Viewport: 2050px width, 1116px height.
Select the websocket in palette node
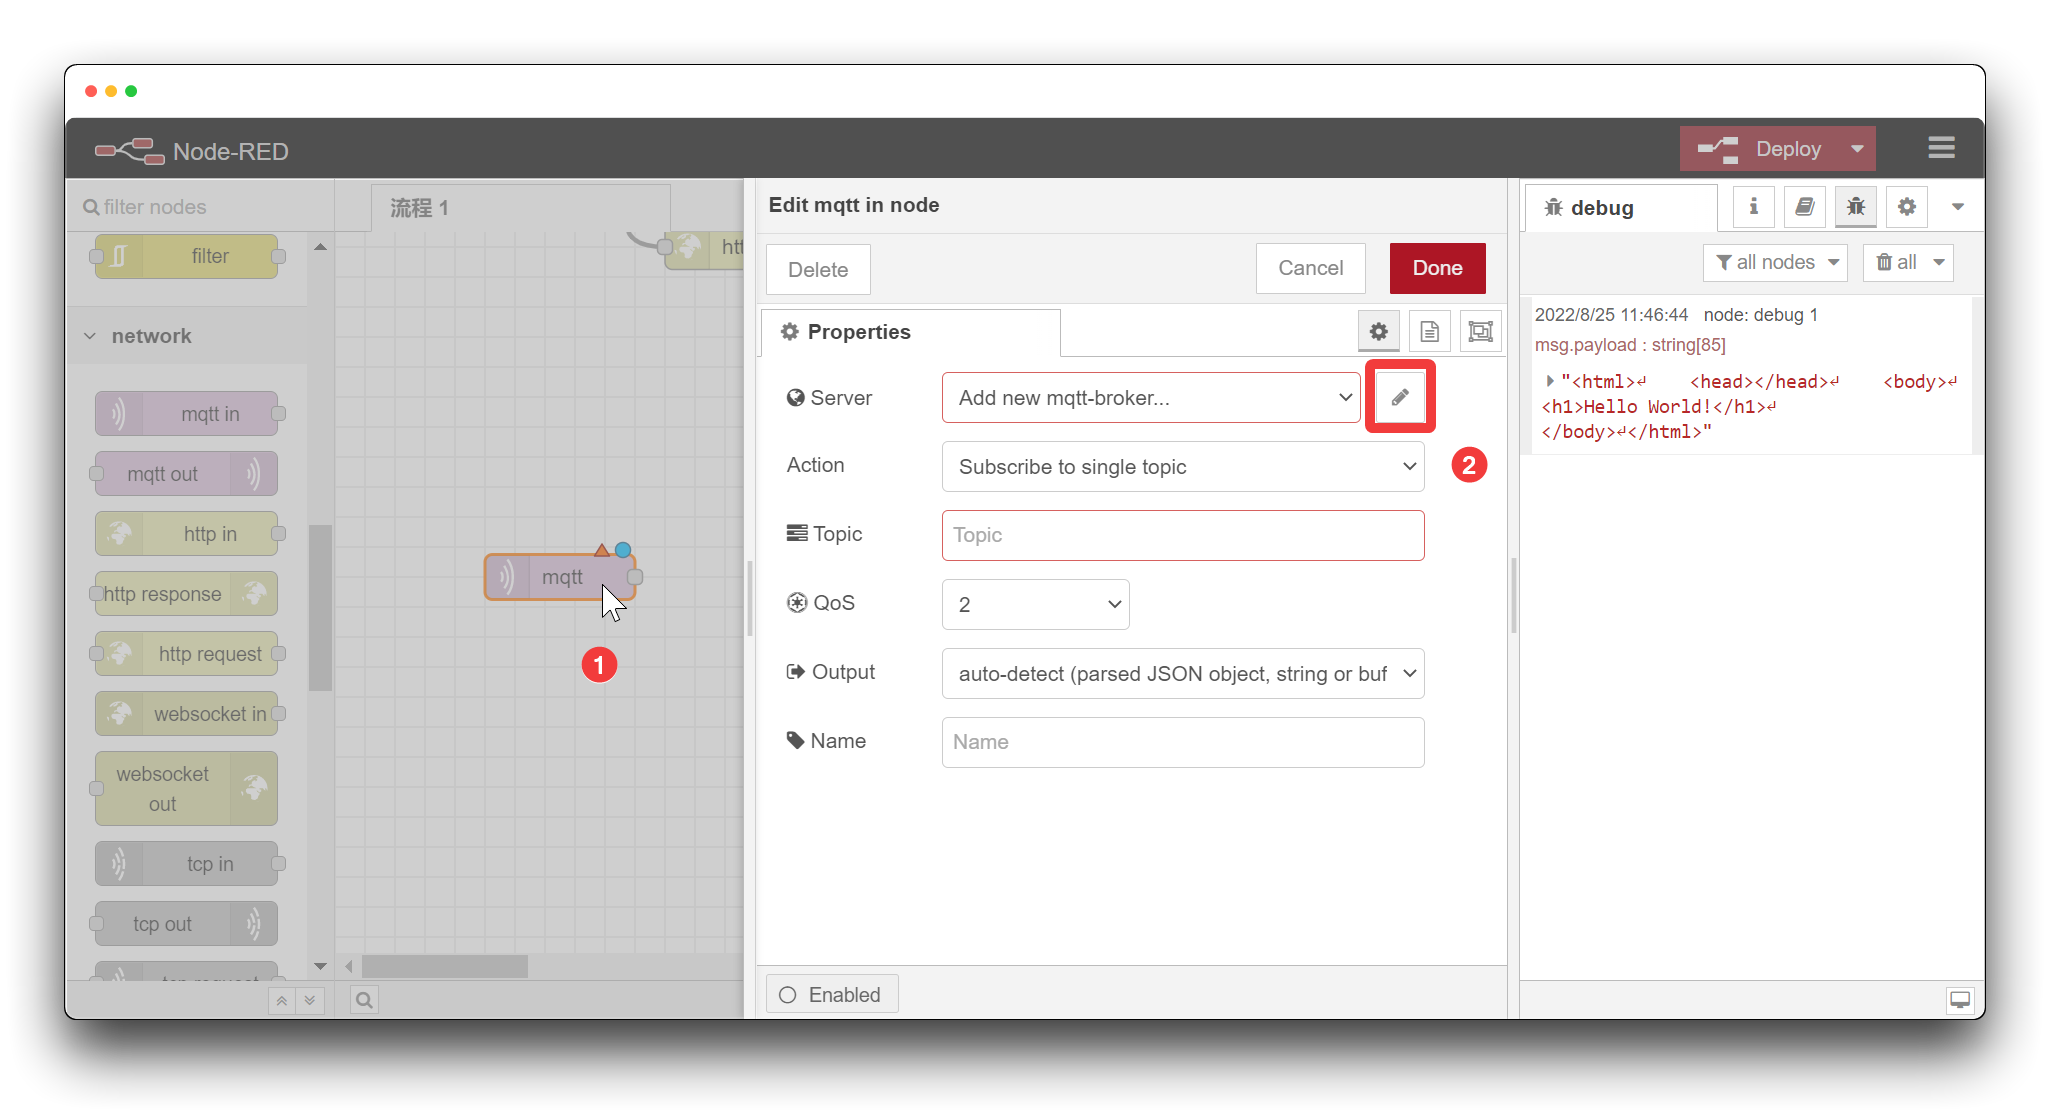pos(187,714)
